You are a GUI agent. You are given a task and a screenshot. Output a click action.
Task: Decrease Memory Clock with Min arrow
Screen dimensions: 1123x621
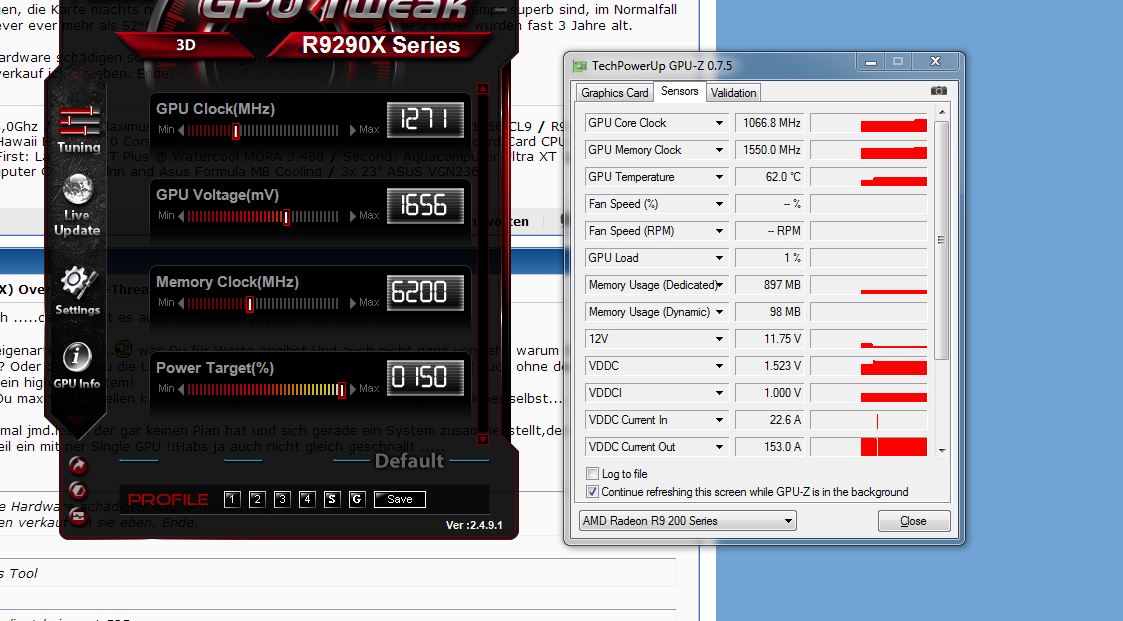point(181,303)
